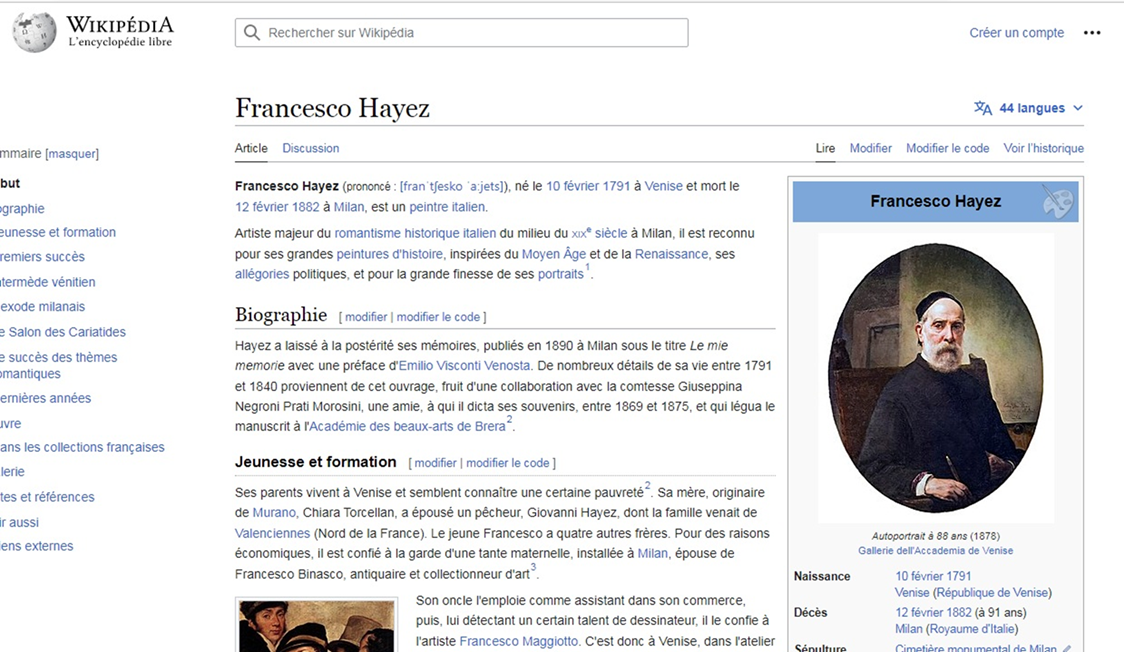Open the Royaume d'Italie infobox link

pyautogui.click(x=971, y=629)
